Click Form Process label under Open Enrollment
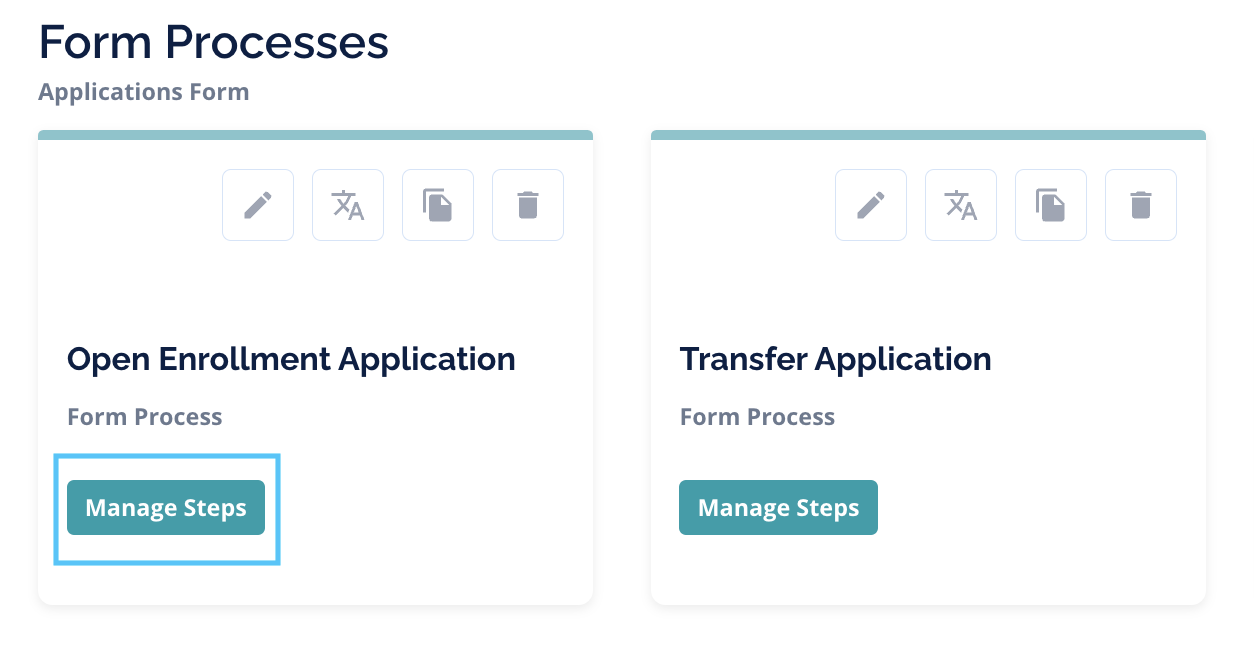This screenshot has width=1254, height=652. (x=144, y=417)
